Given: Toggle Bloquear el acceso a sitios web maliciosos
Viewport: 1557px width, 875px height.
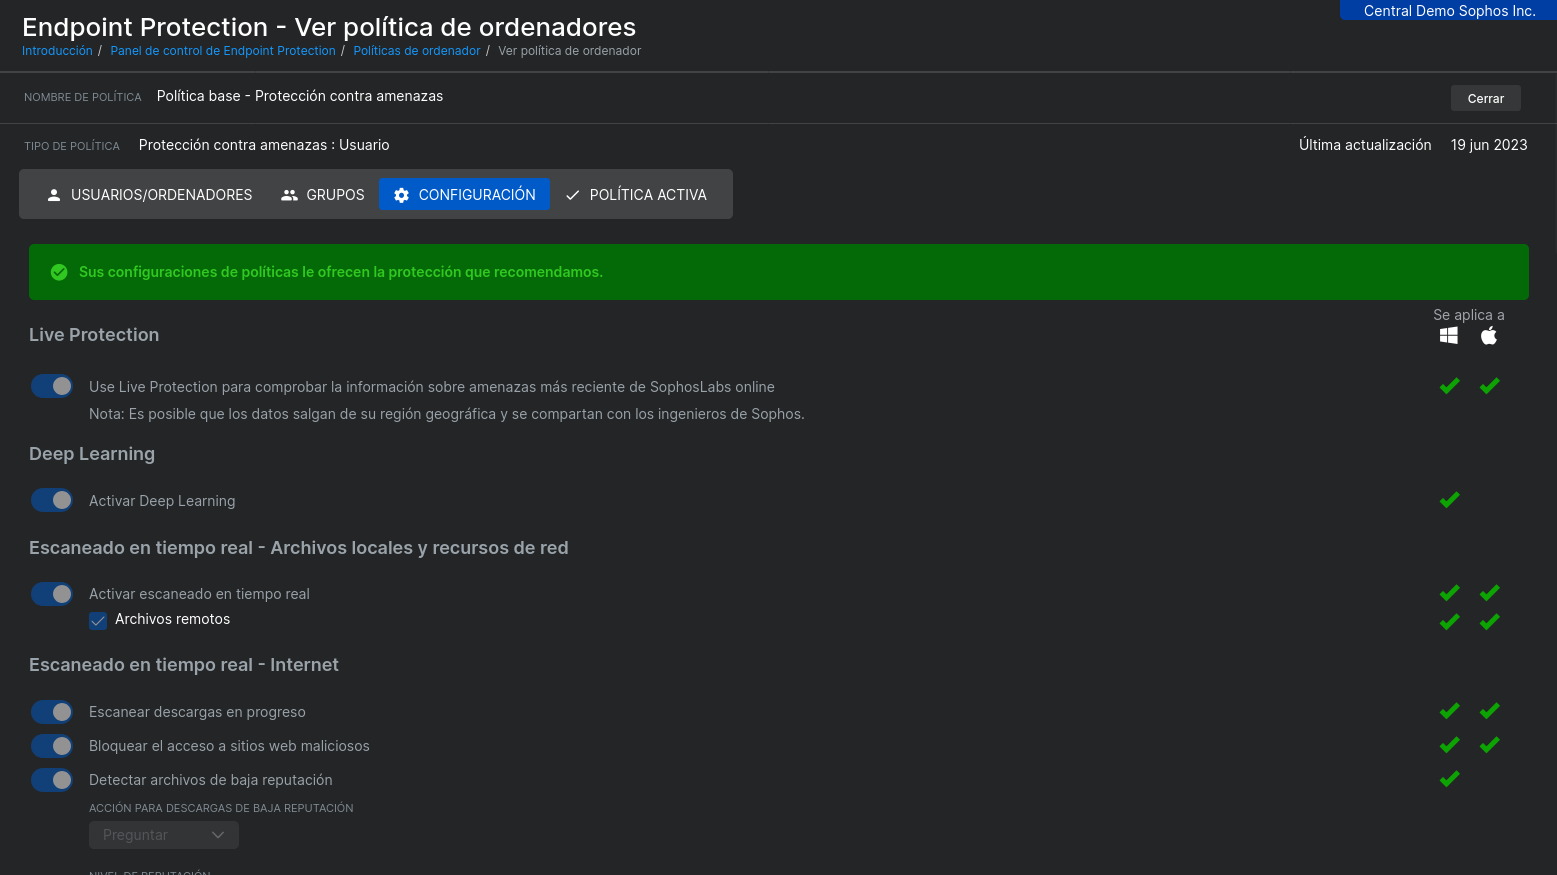Looking at the screenshot, I should (x=52, y=746).
